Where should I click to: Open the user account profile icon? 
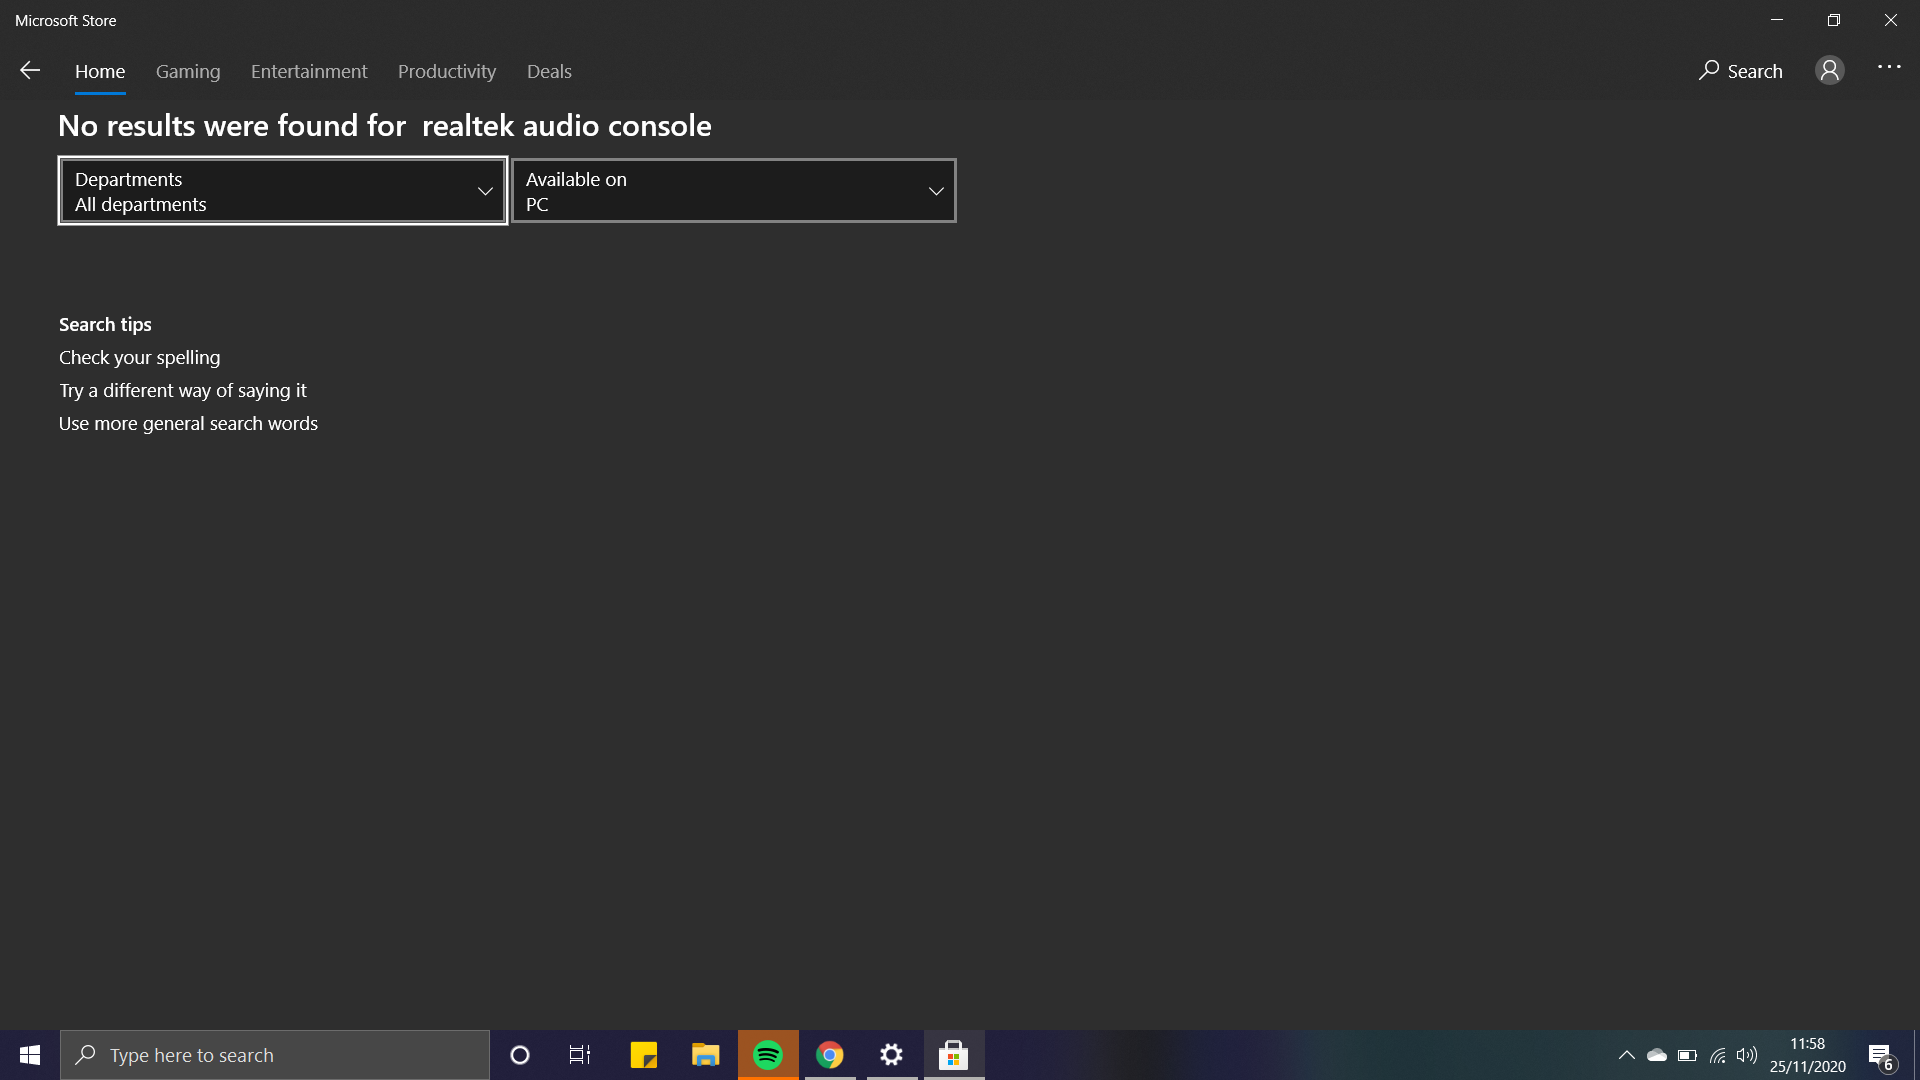[x=1829, y=70]
